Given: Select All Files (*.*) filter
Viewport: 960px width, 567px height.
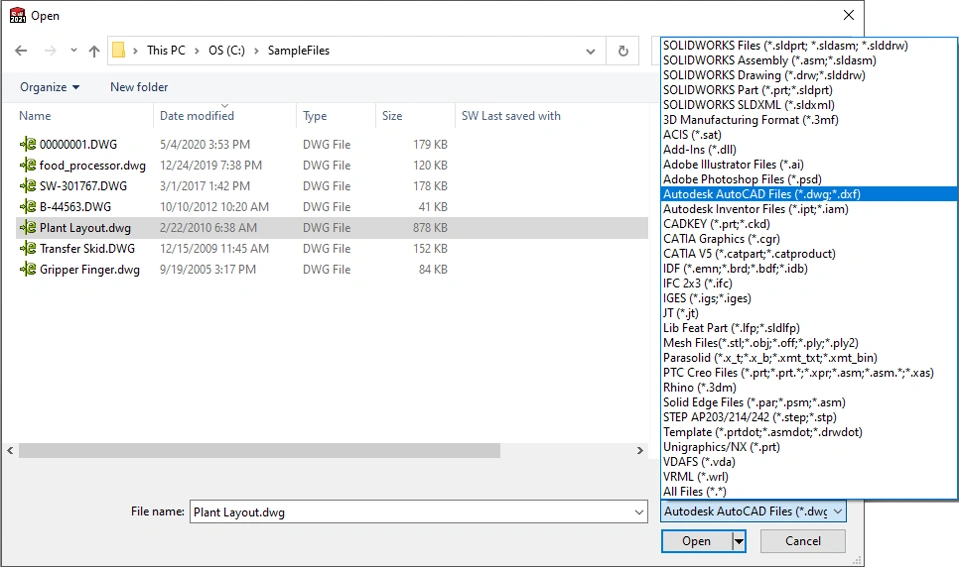Looking at the screenshot, I should pos(809,492).
